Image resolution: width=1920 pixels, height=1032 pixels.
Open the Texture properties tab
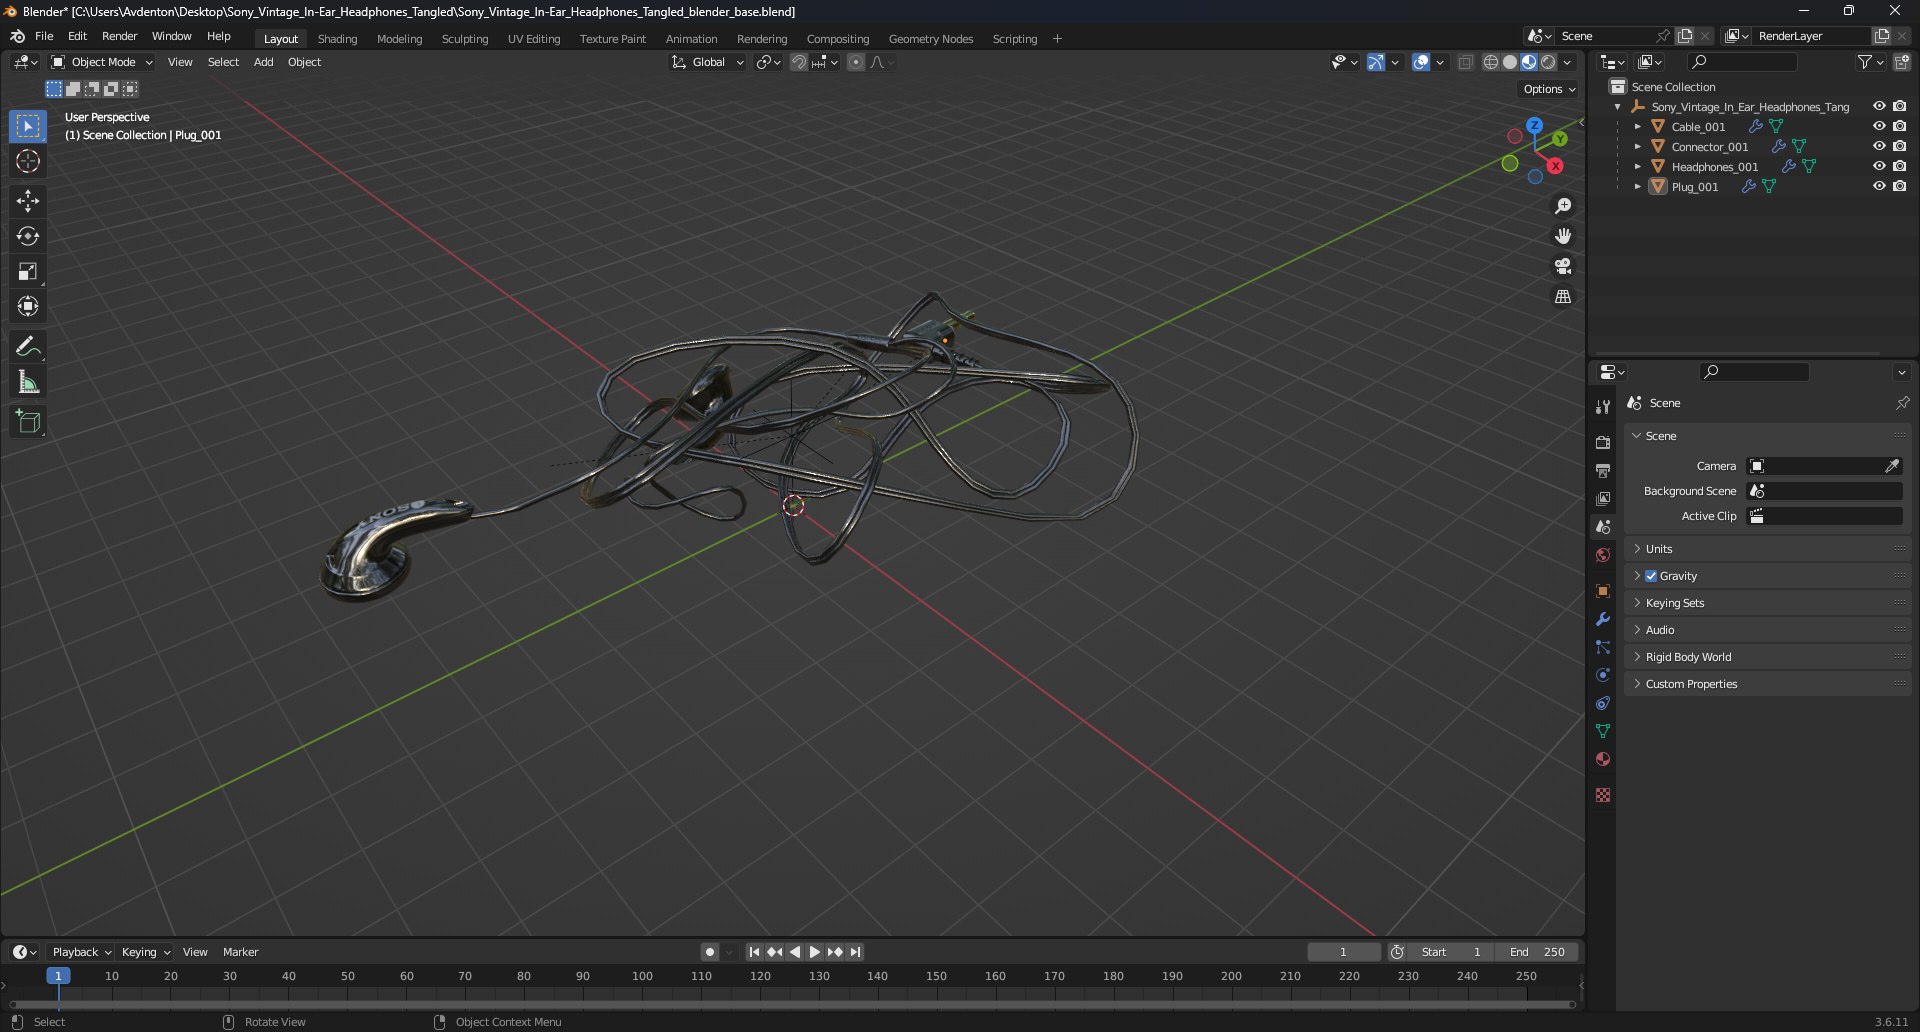[1603, 795]
